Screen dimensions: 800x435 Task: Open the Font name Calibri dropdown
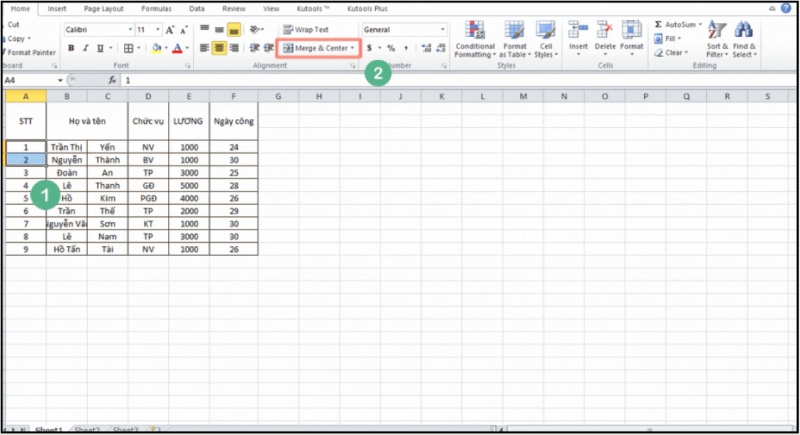(x=130, y=30)
